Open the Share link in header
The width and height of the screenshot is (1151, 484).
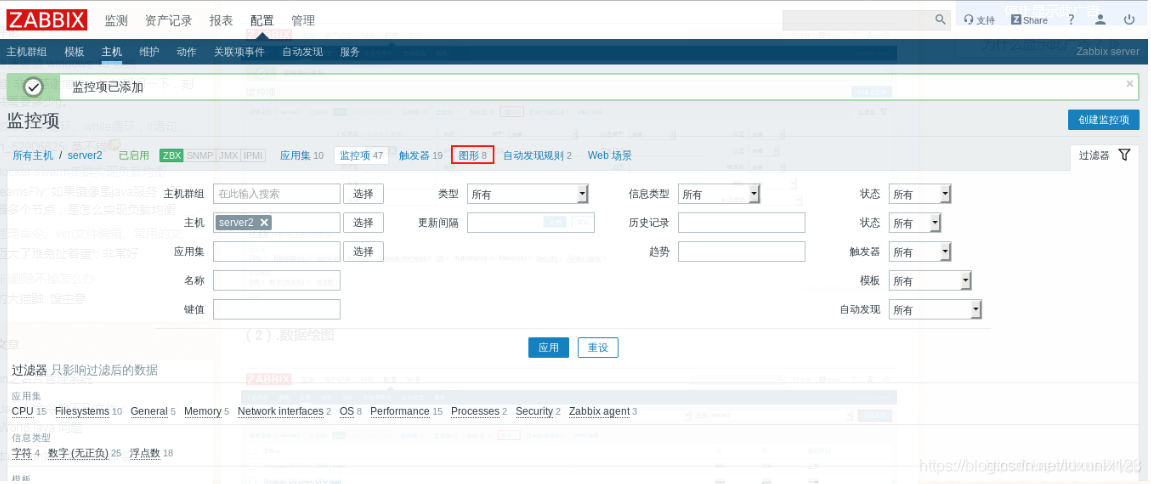point(1029,21)
